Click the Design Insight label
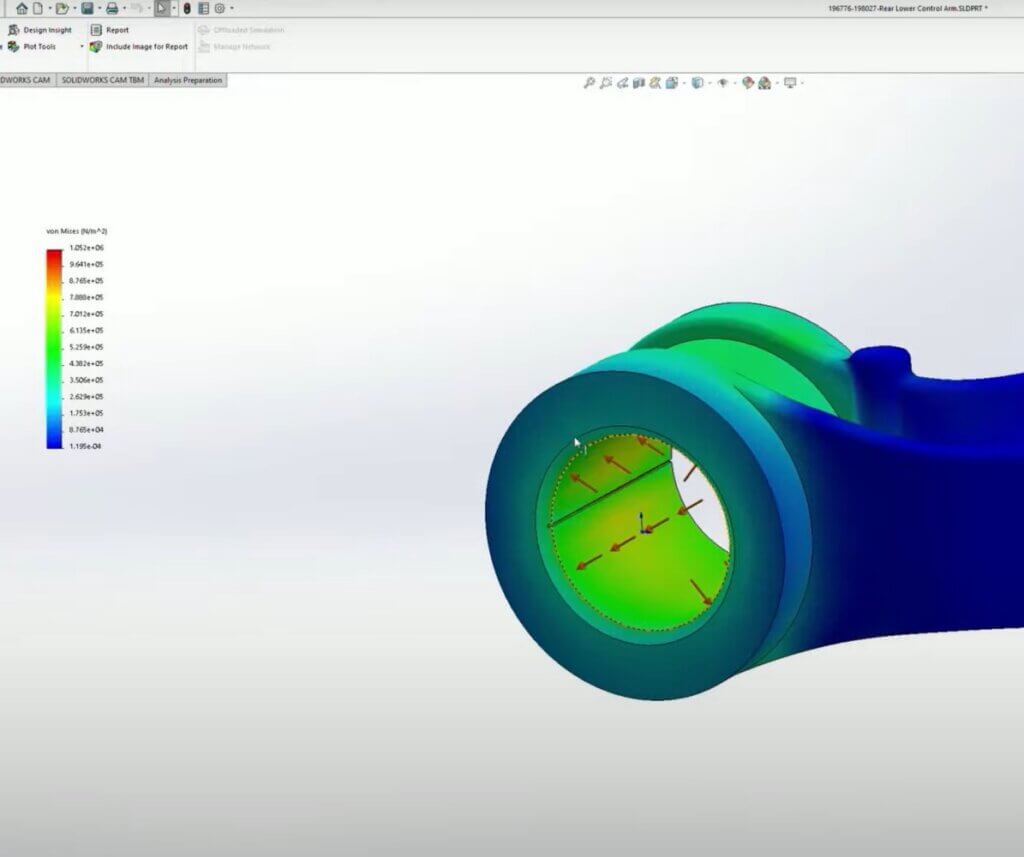This screenshot has width=1024, height=857. pyautogui.click(x=48, y=30)
